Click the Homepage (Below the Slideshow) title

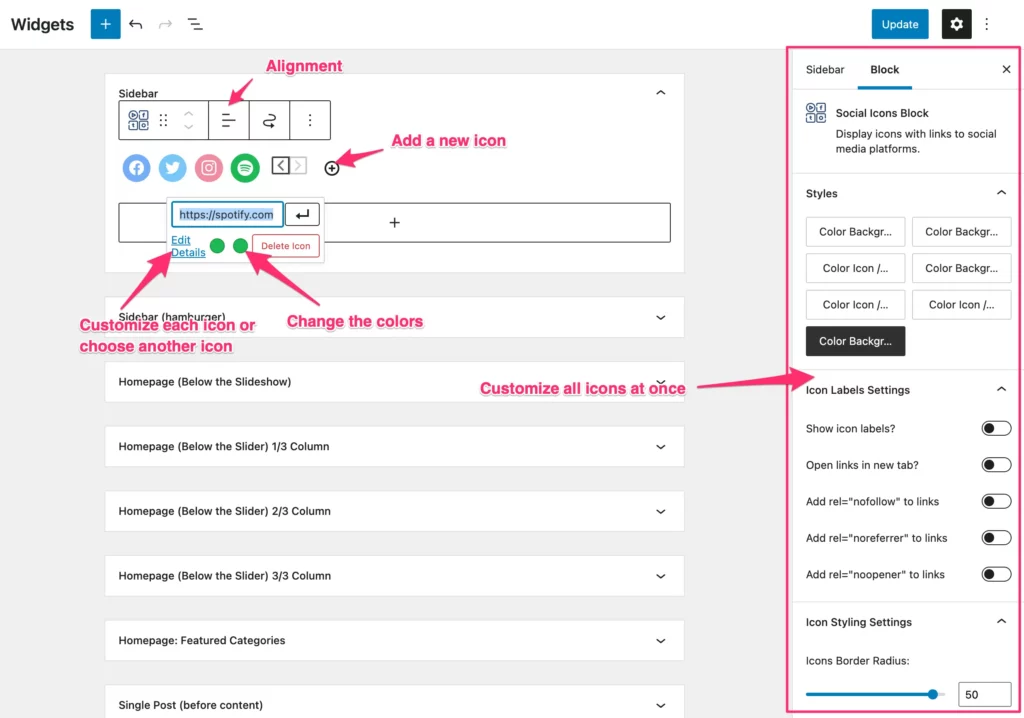point(204,382)
